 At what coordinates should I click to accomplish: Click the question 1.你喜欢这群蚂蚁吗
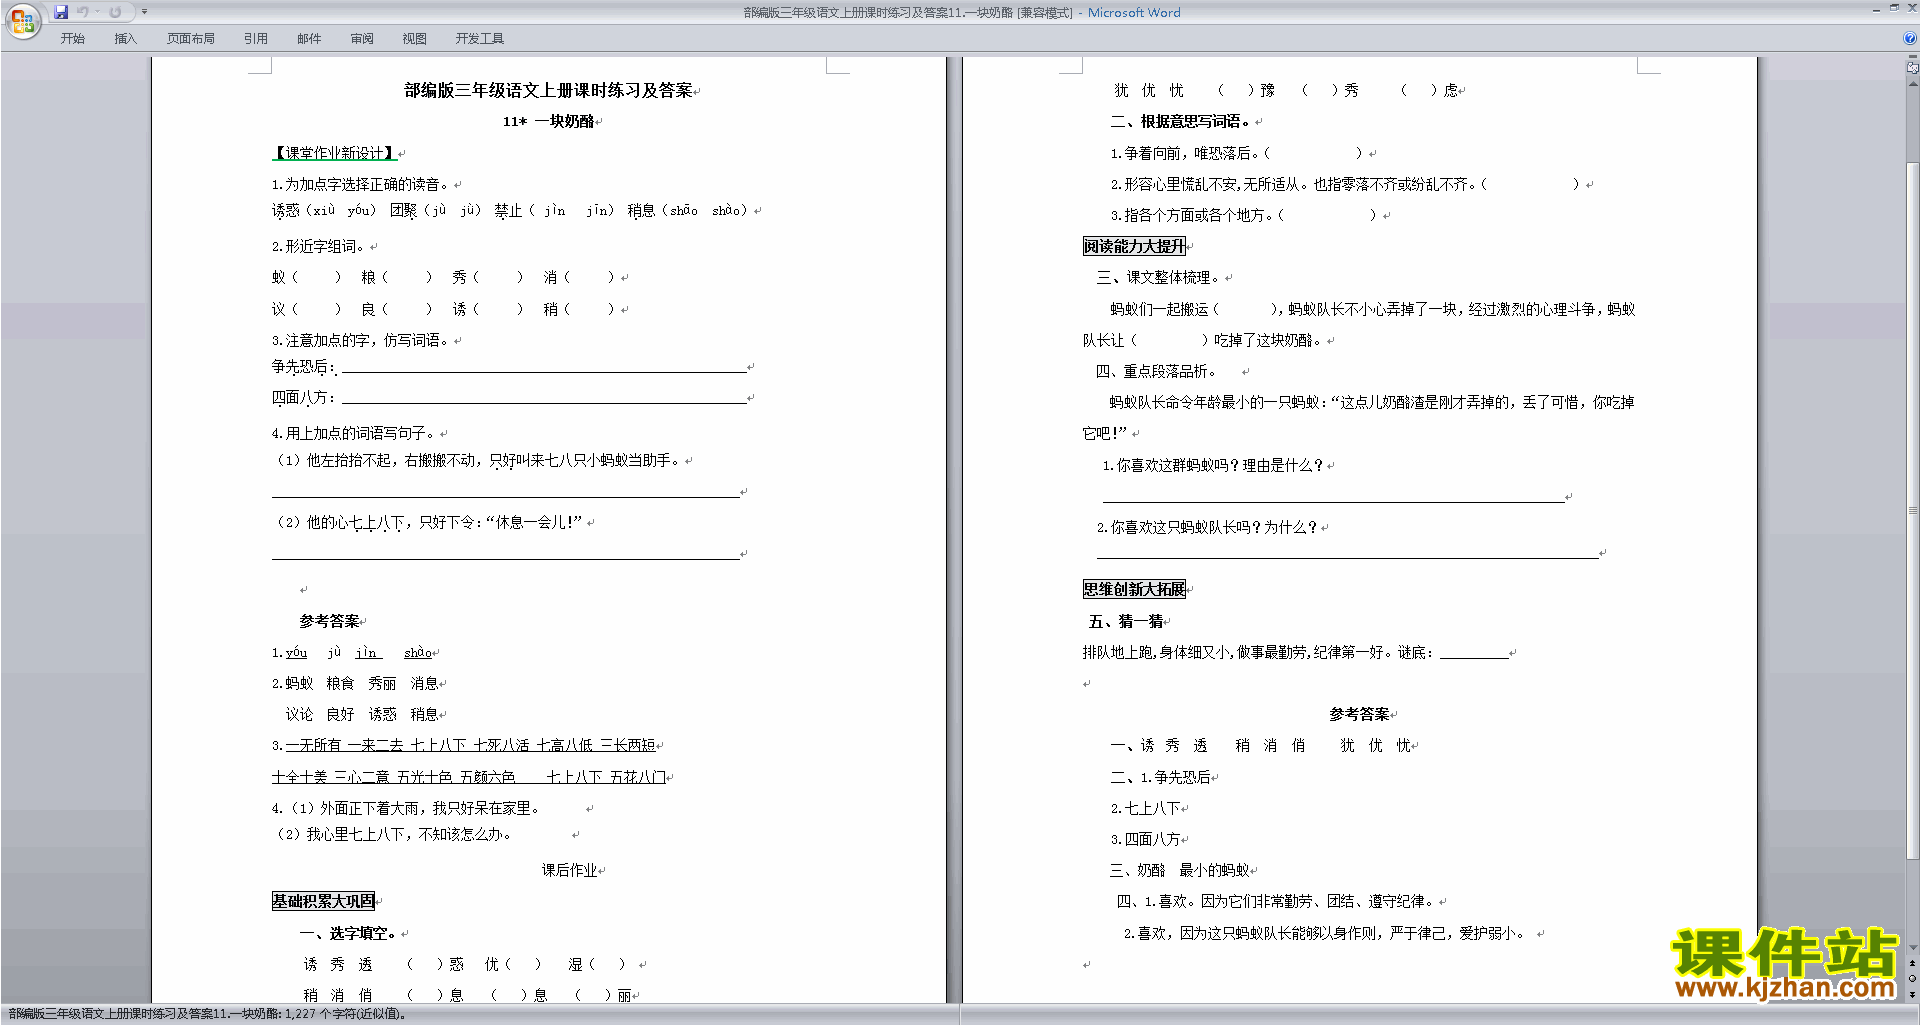[1214, 465]
